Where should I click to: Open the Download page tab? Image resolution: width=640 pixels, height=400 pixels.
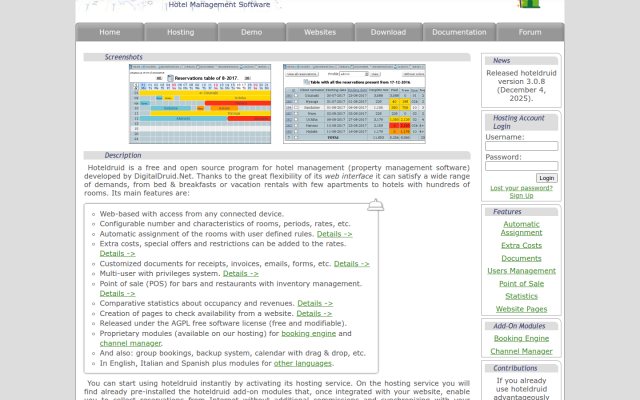point(388,32)
